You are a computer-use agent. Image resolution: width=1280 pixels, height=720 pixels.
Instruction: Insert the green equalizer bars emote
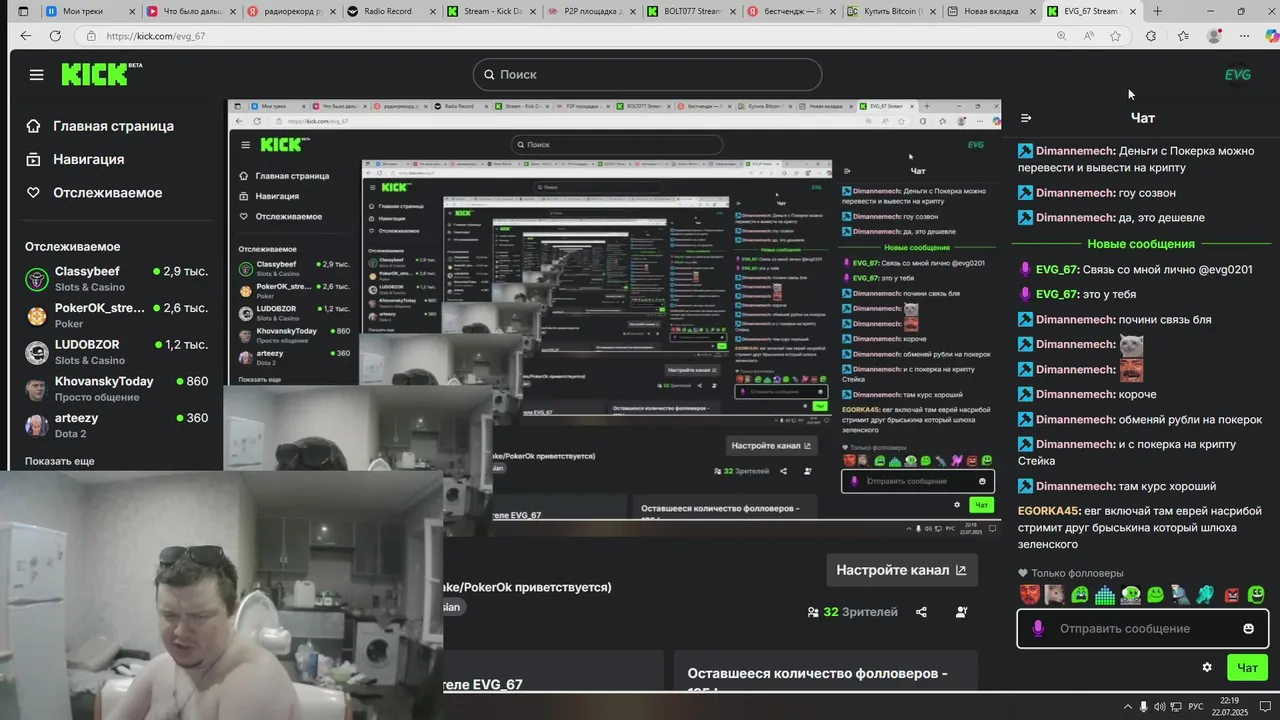point(1105,594)
